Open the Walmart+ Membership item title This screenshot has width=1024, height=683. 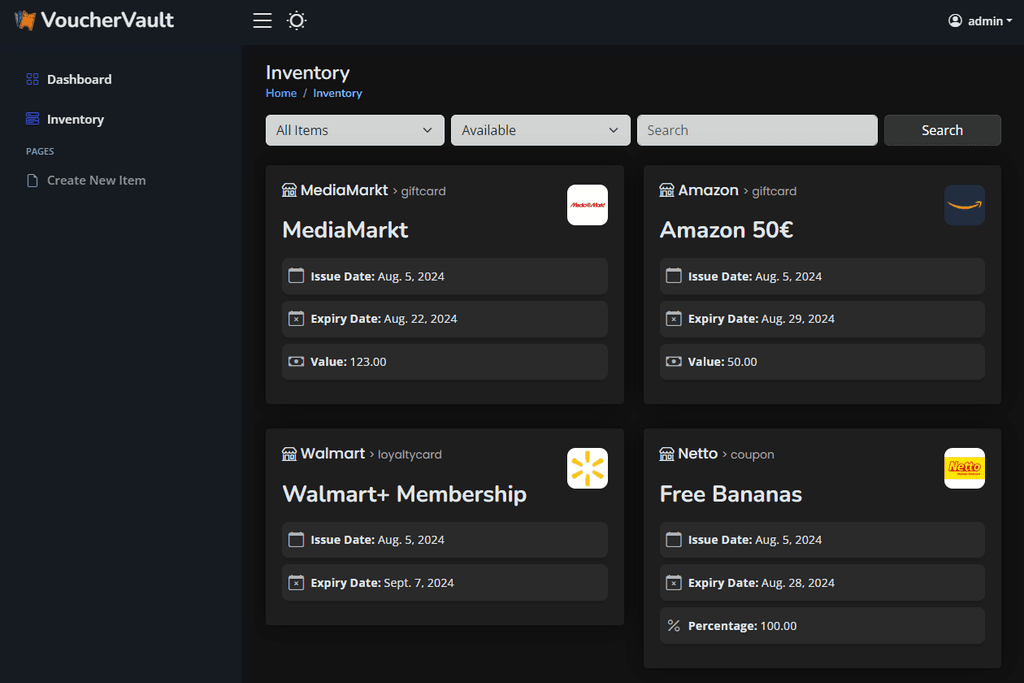click(404, 494)
